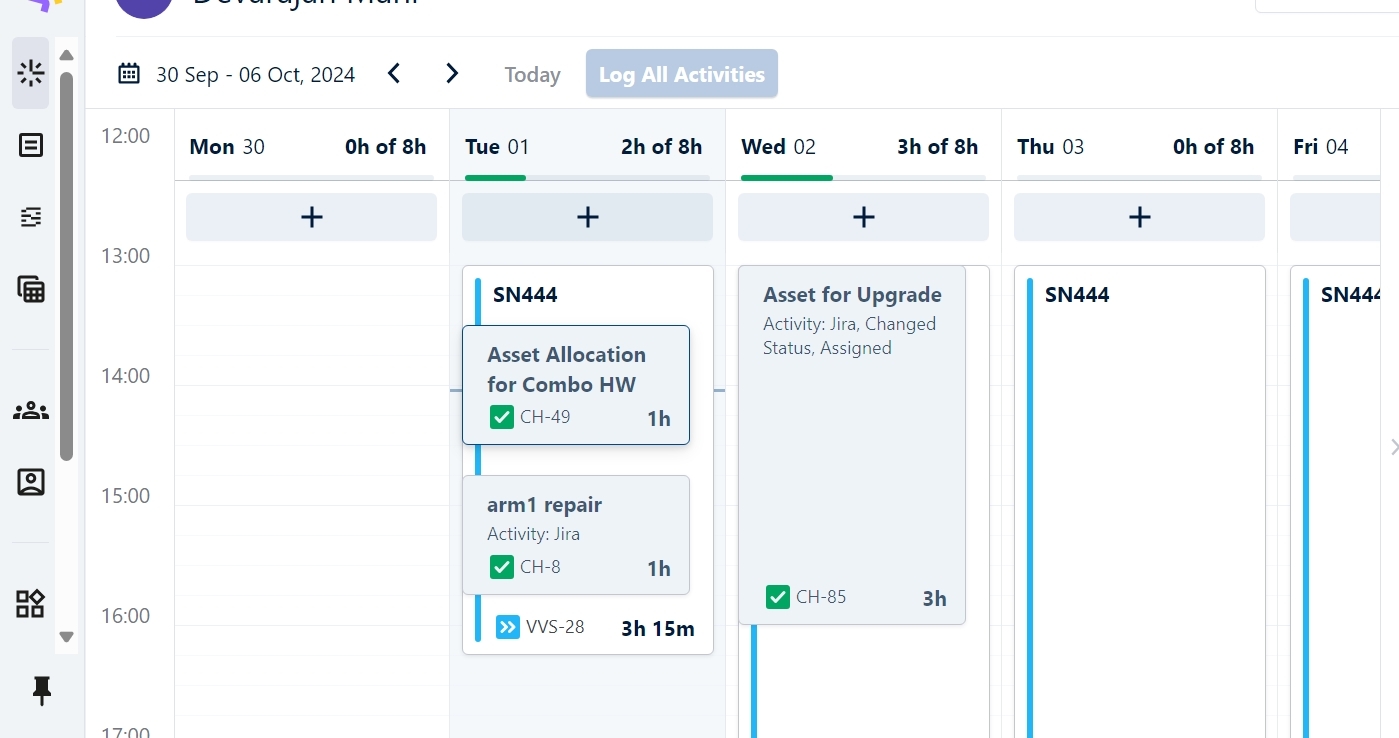Click the CH-85 green checkbox icon
The image size is (1399, 738).
(x=778, y=597)
